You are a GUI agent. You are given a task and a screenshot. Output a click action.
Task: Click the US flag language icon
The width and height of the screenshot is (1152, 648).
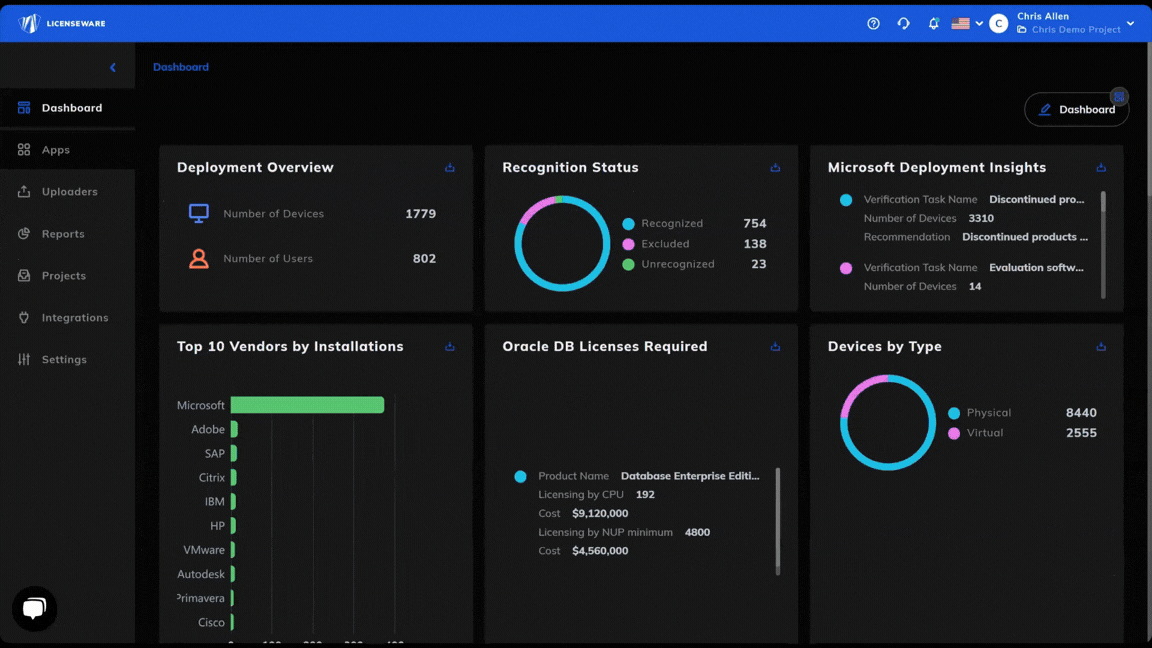tap(960, 24)
